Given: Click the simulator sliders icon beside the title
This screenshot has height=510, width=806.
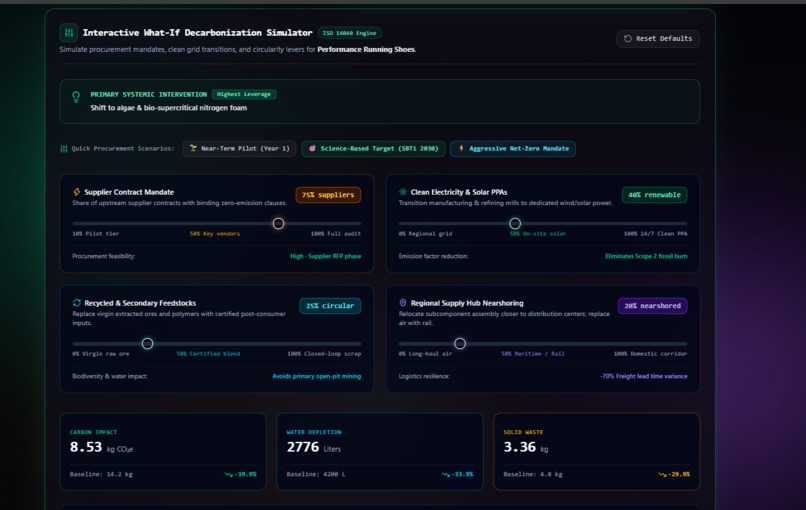Looking at the screenshot, I should [x=68, y=33].
